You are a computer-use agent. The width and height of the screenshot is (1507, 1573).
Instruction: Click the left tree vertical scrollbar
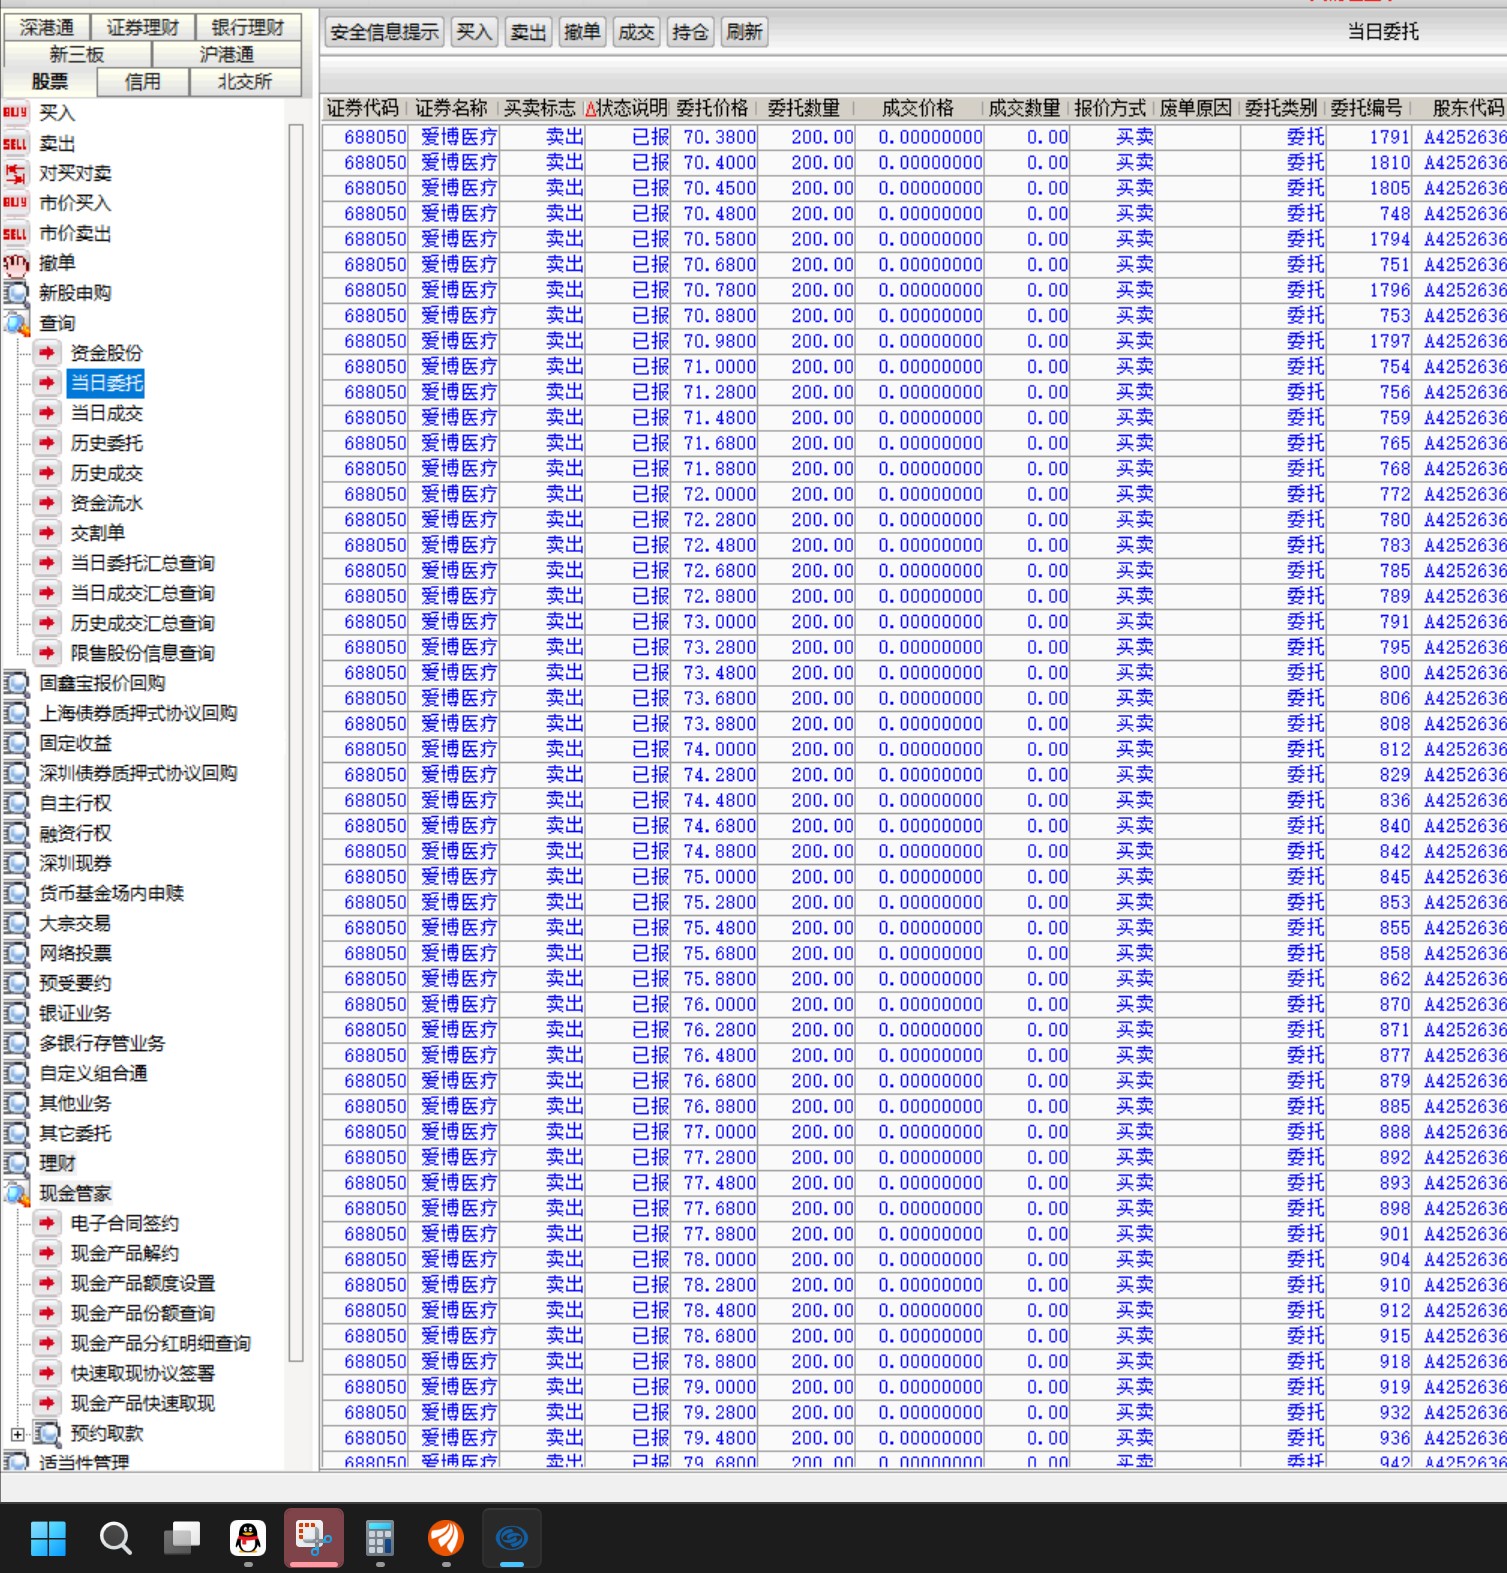296,742
